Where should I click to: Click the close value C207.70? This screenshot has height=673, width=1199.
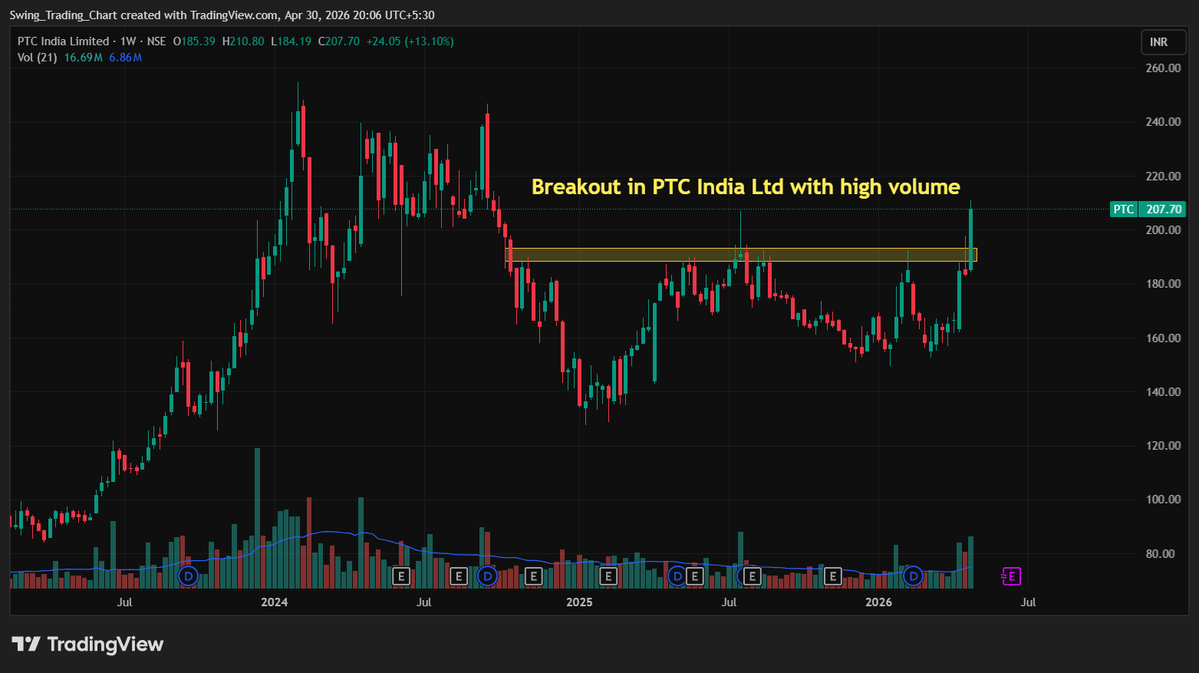339,41
